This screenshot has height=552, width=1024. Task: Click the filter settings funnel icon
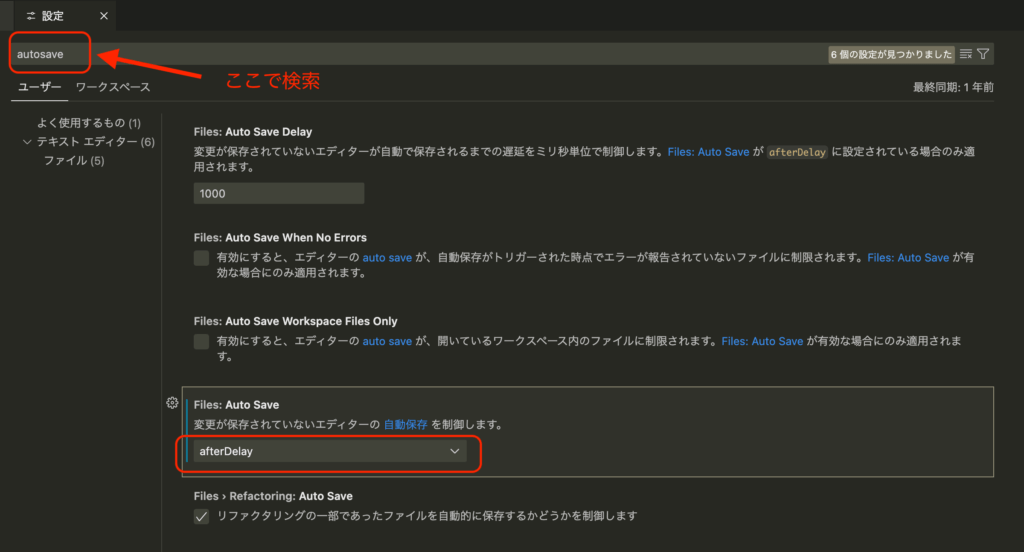pyautogui.click(x=983, y=54)
